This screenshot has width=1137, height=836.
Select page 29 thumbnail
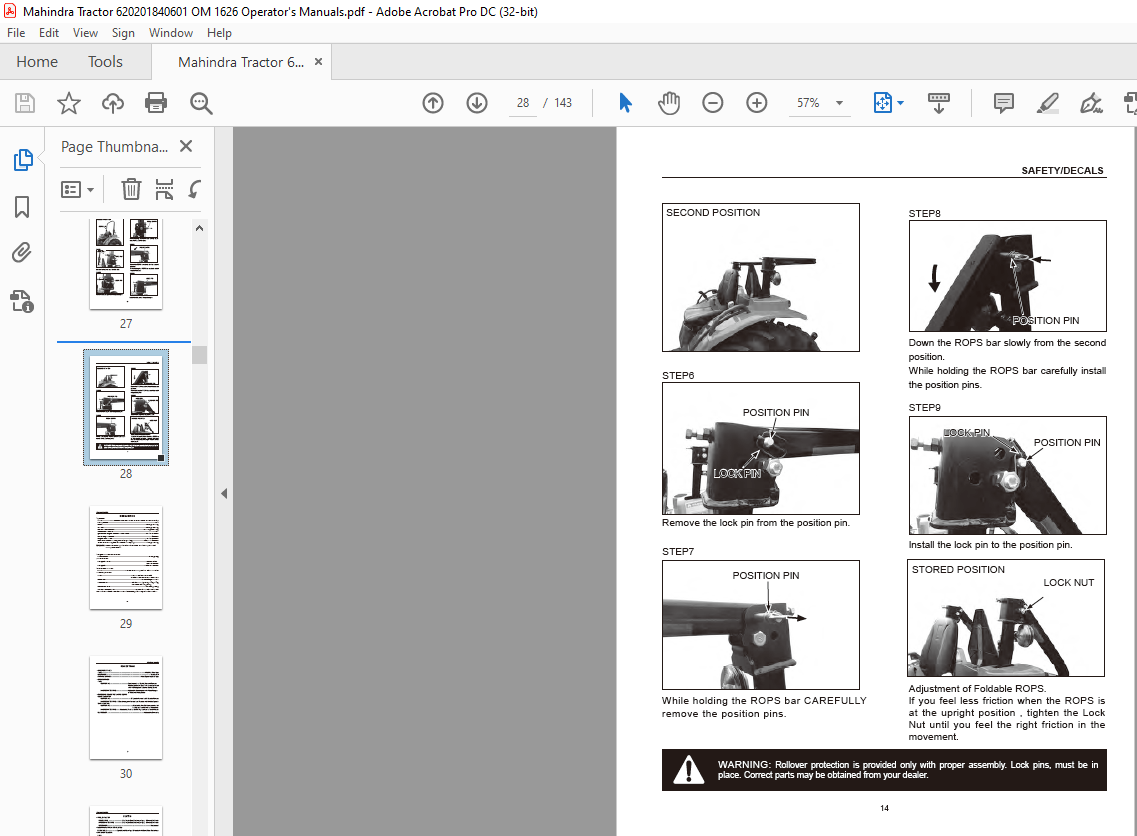[x=125, y=558]
